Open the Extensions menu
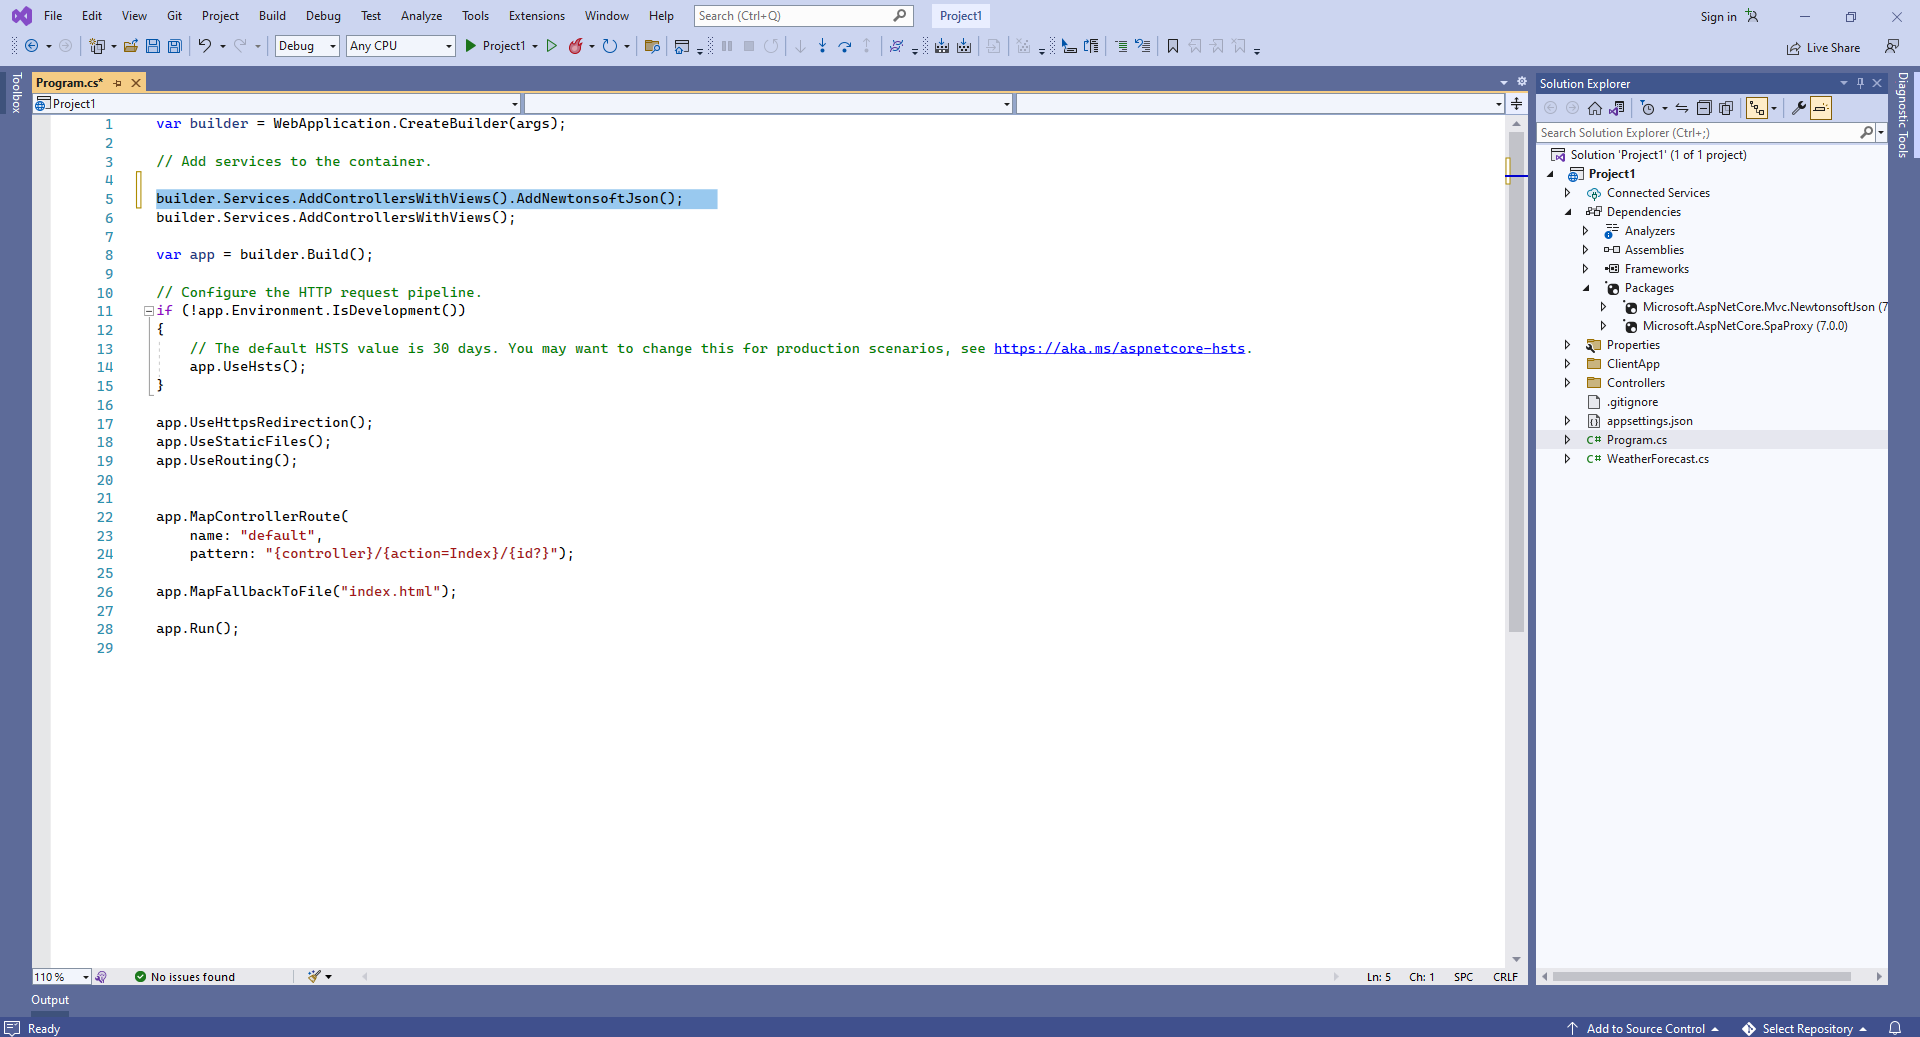The height and width of the screenshot is (1037, 1920). pyautogui.click(x=536, y=16)
